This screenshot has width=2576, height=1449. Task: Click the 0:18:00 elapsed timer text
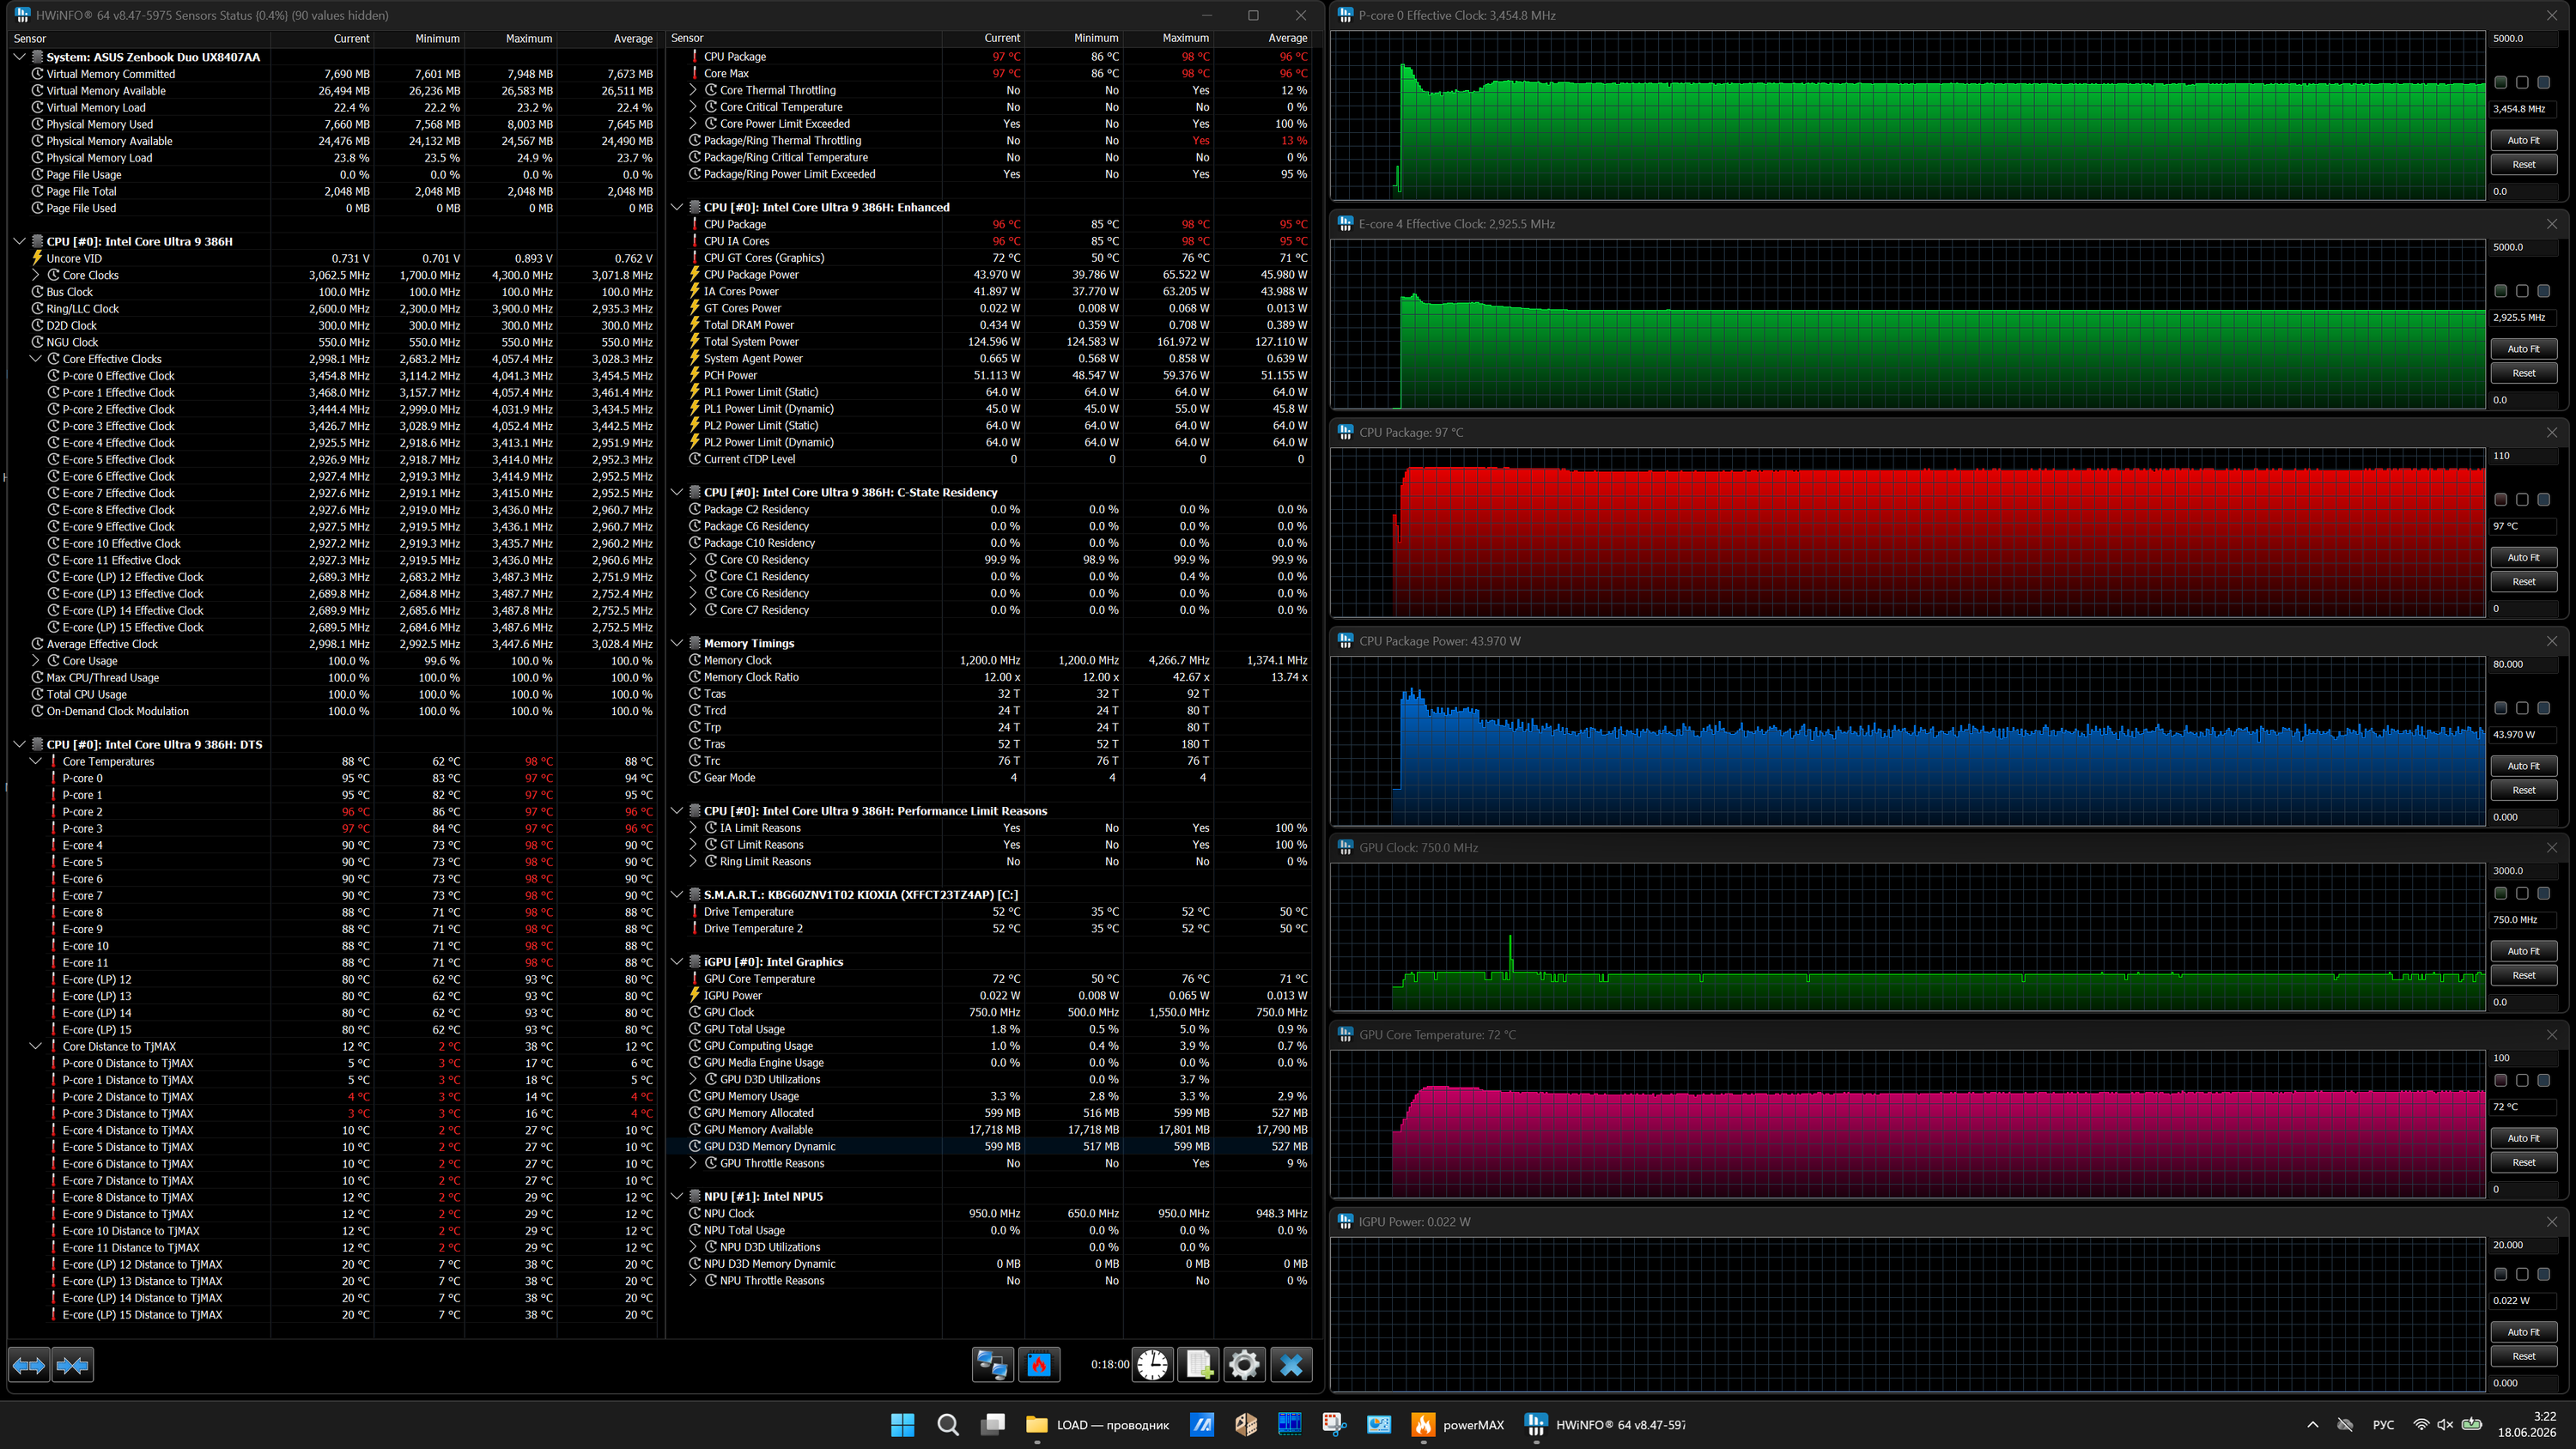1109,1365
